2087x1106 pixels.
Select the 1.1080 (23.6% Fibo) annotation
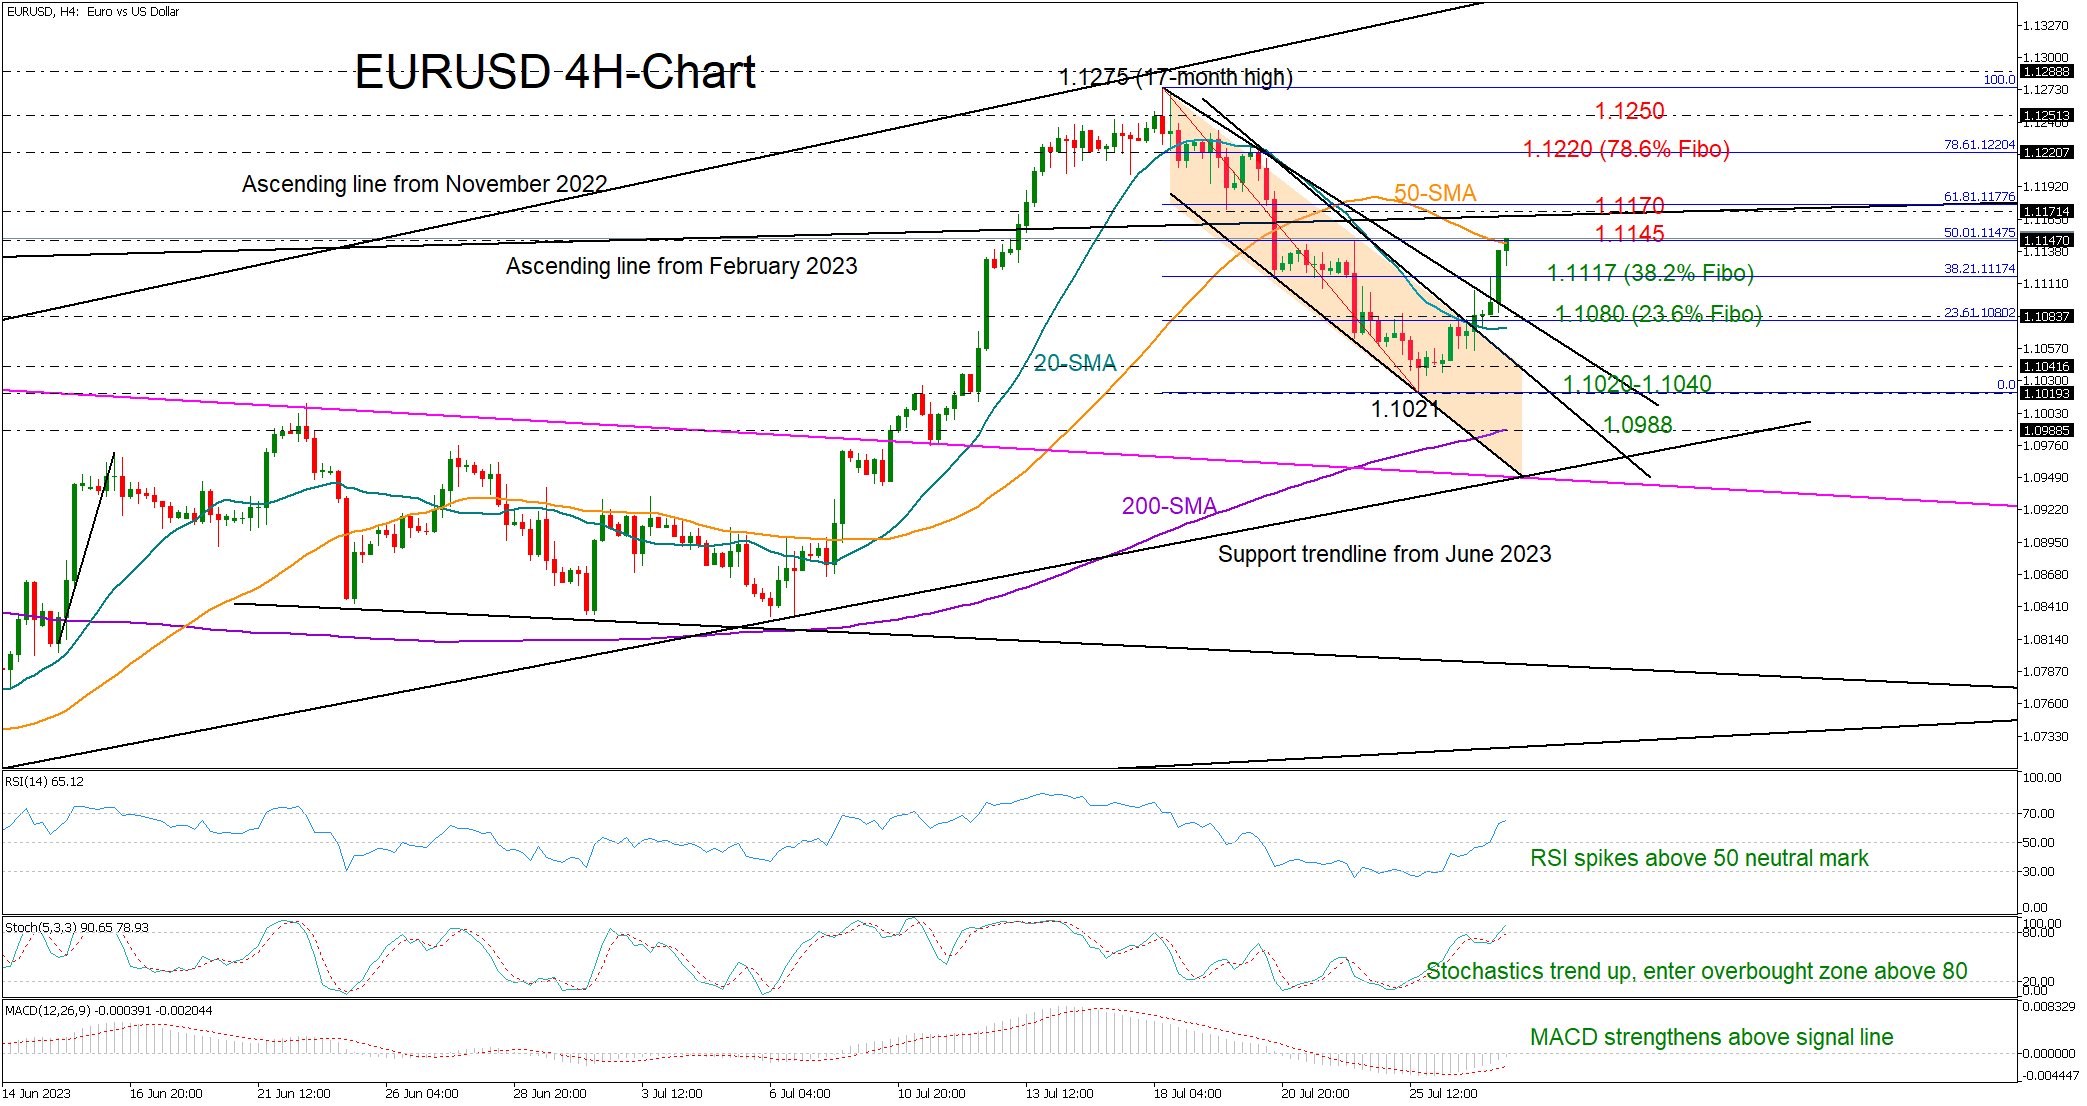pos(1658,314)
